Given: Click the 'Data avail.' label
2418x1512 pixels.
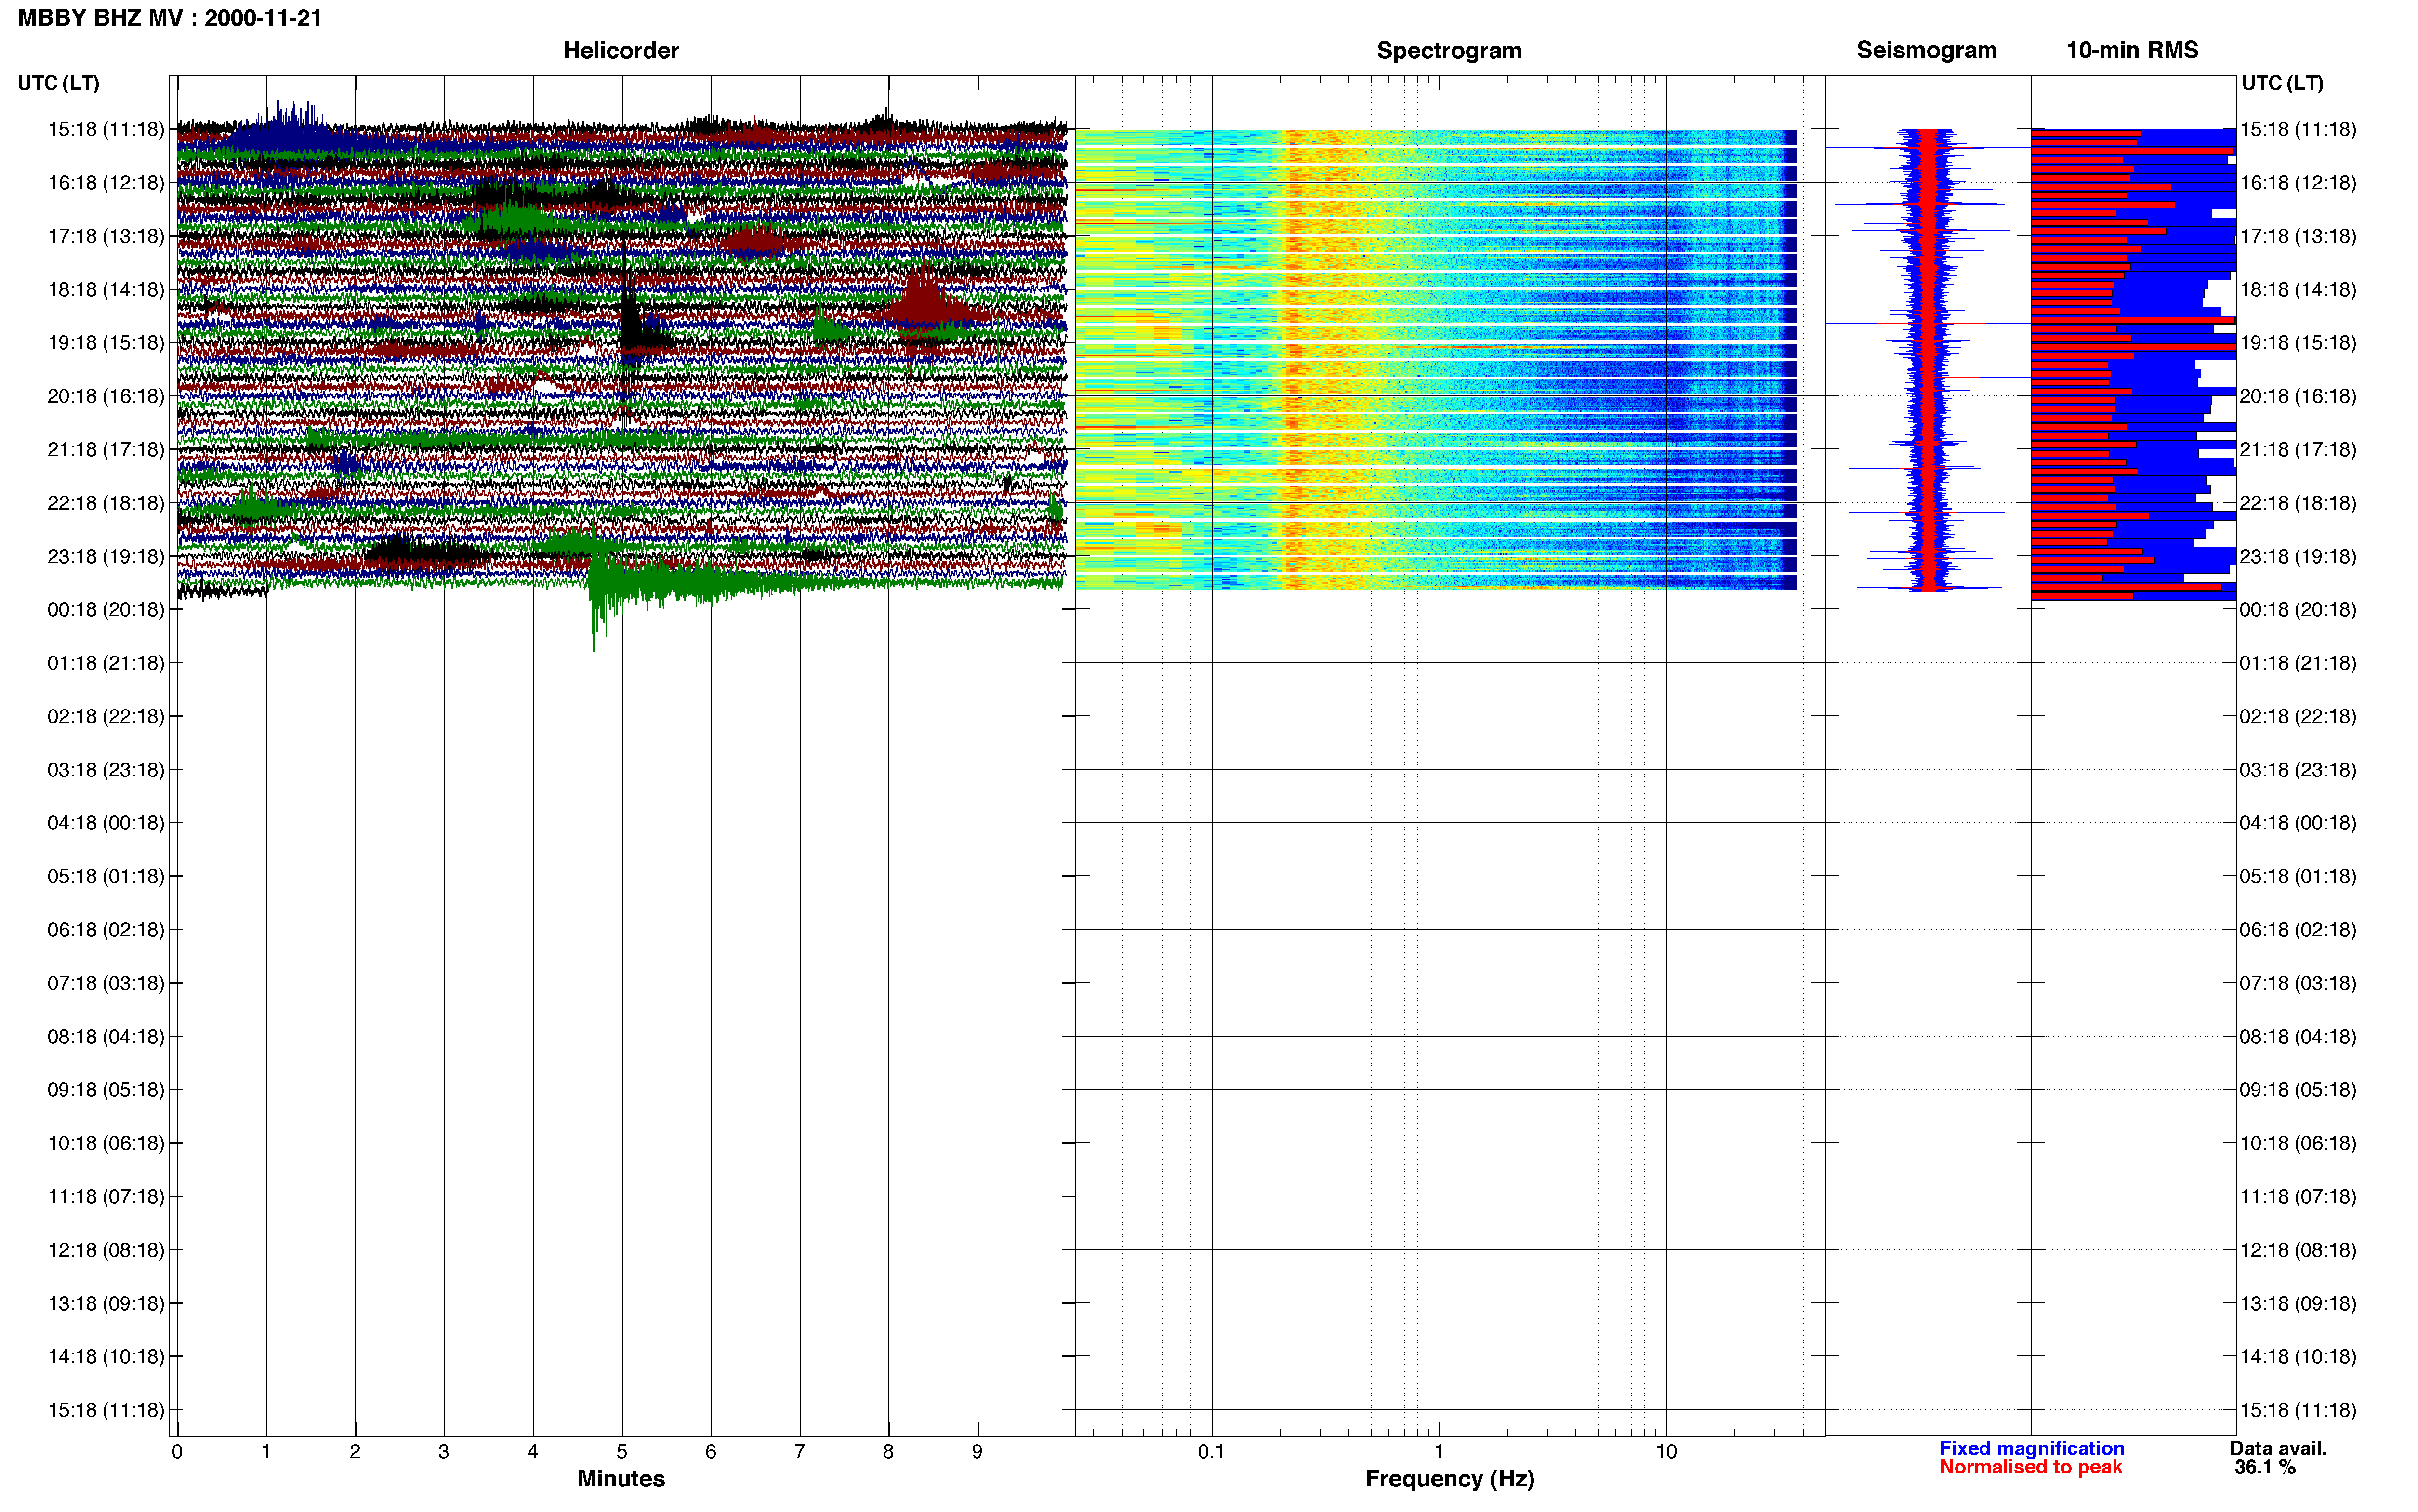Looking at the screenshot, I should (x=2278, y=1448).
